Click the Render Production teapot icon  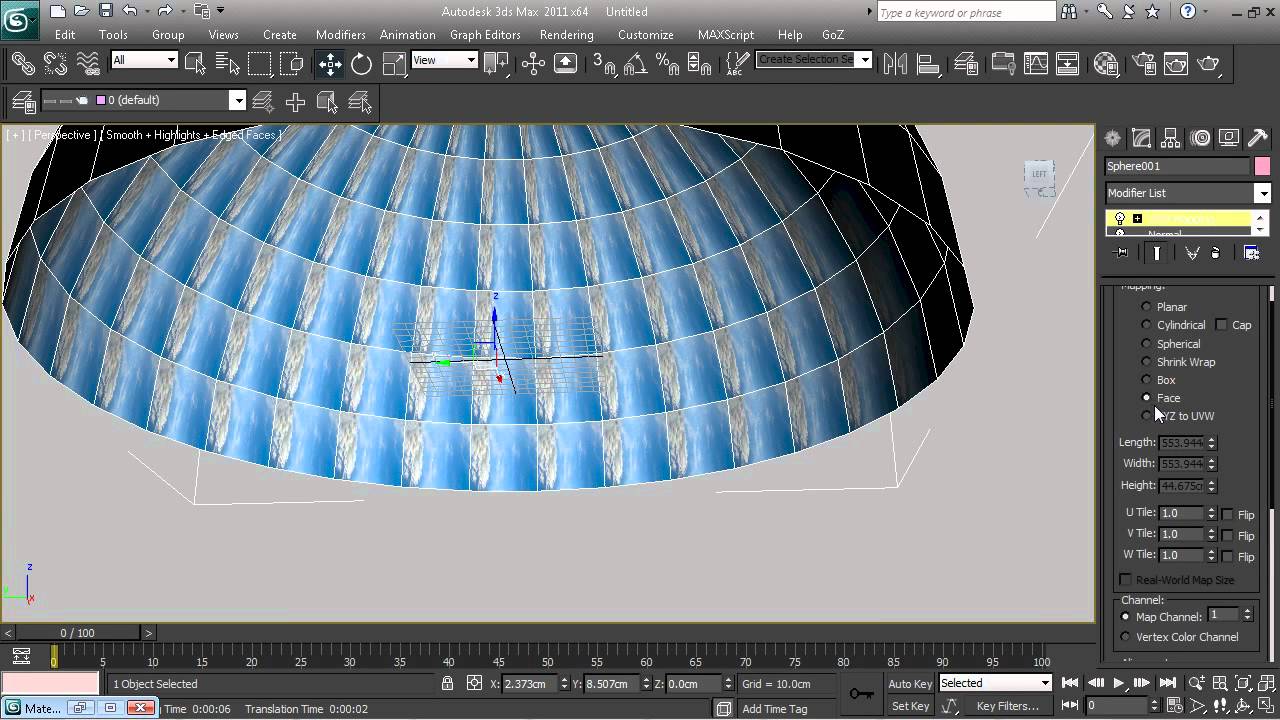point(1209,63)
